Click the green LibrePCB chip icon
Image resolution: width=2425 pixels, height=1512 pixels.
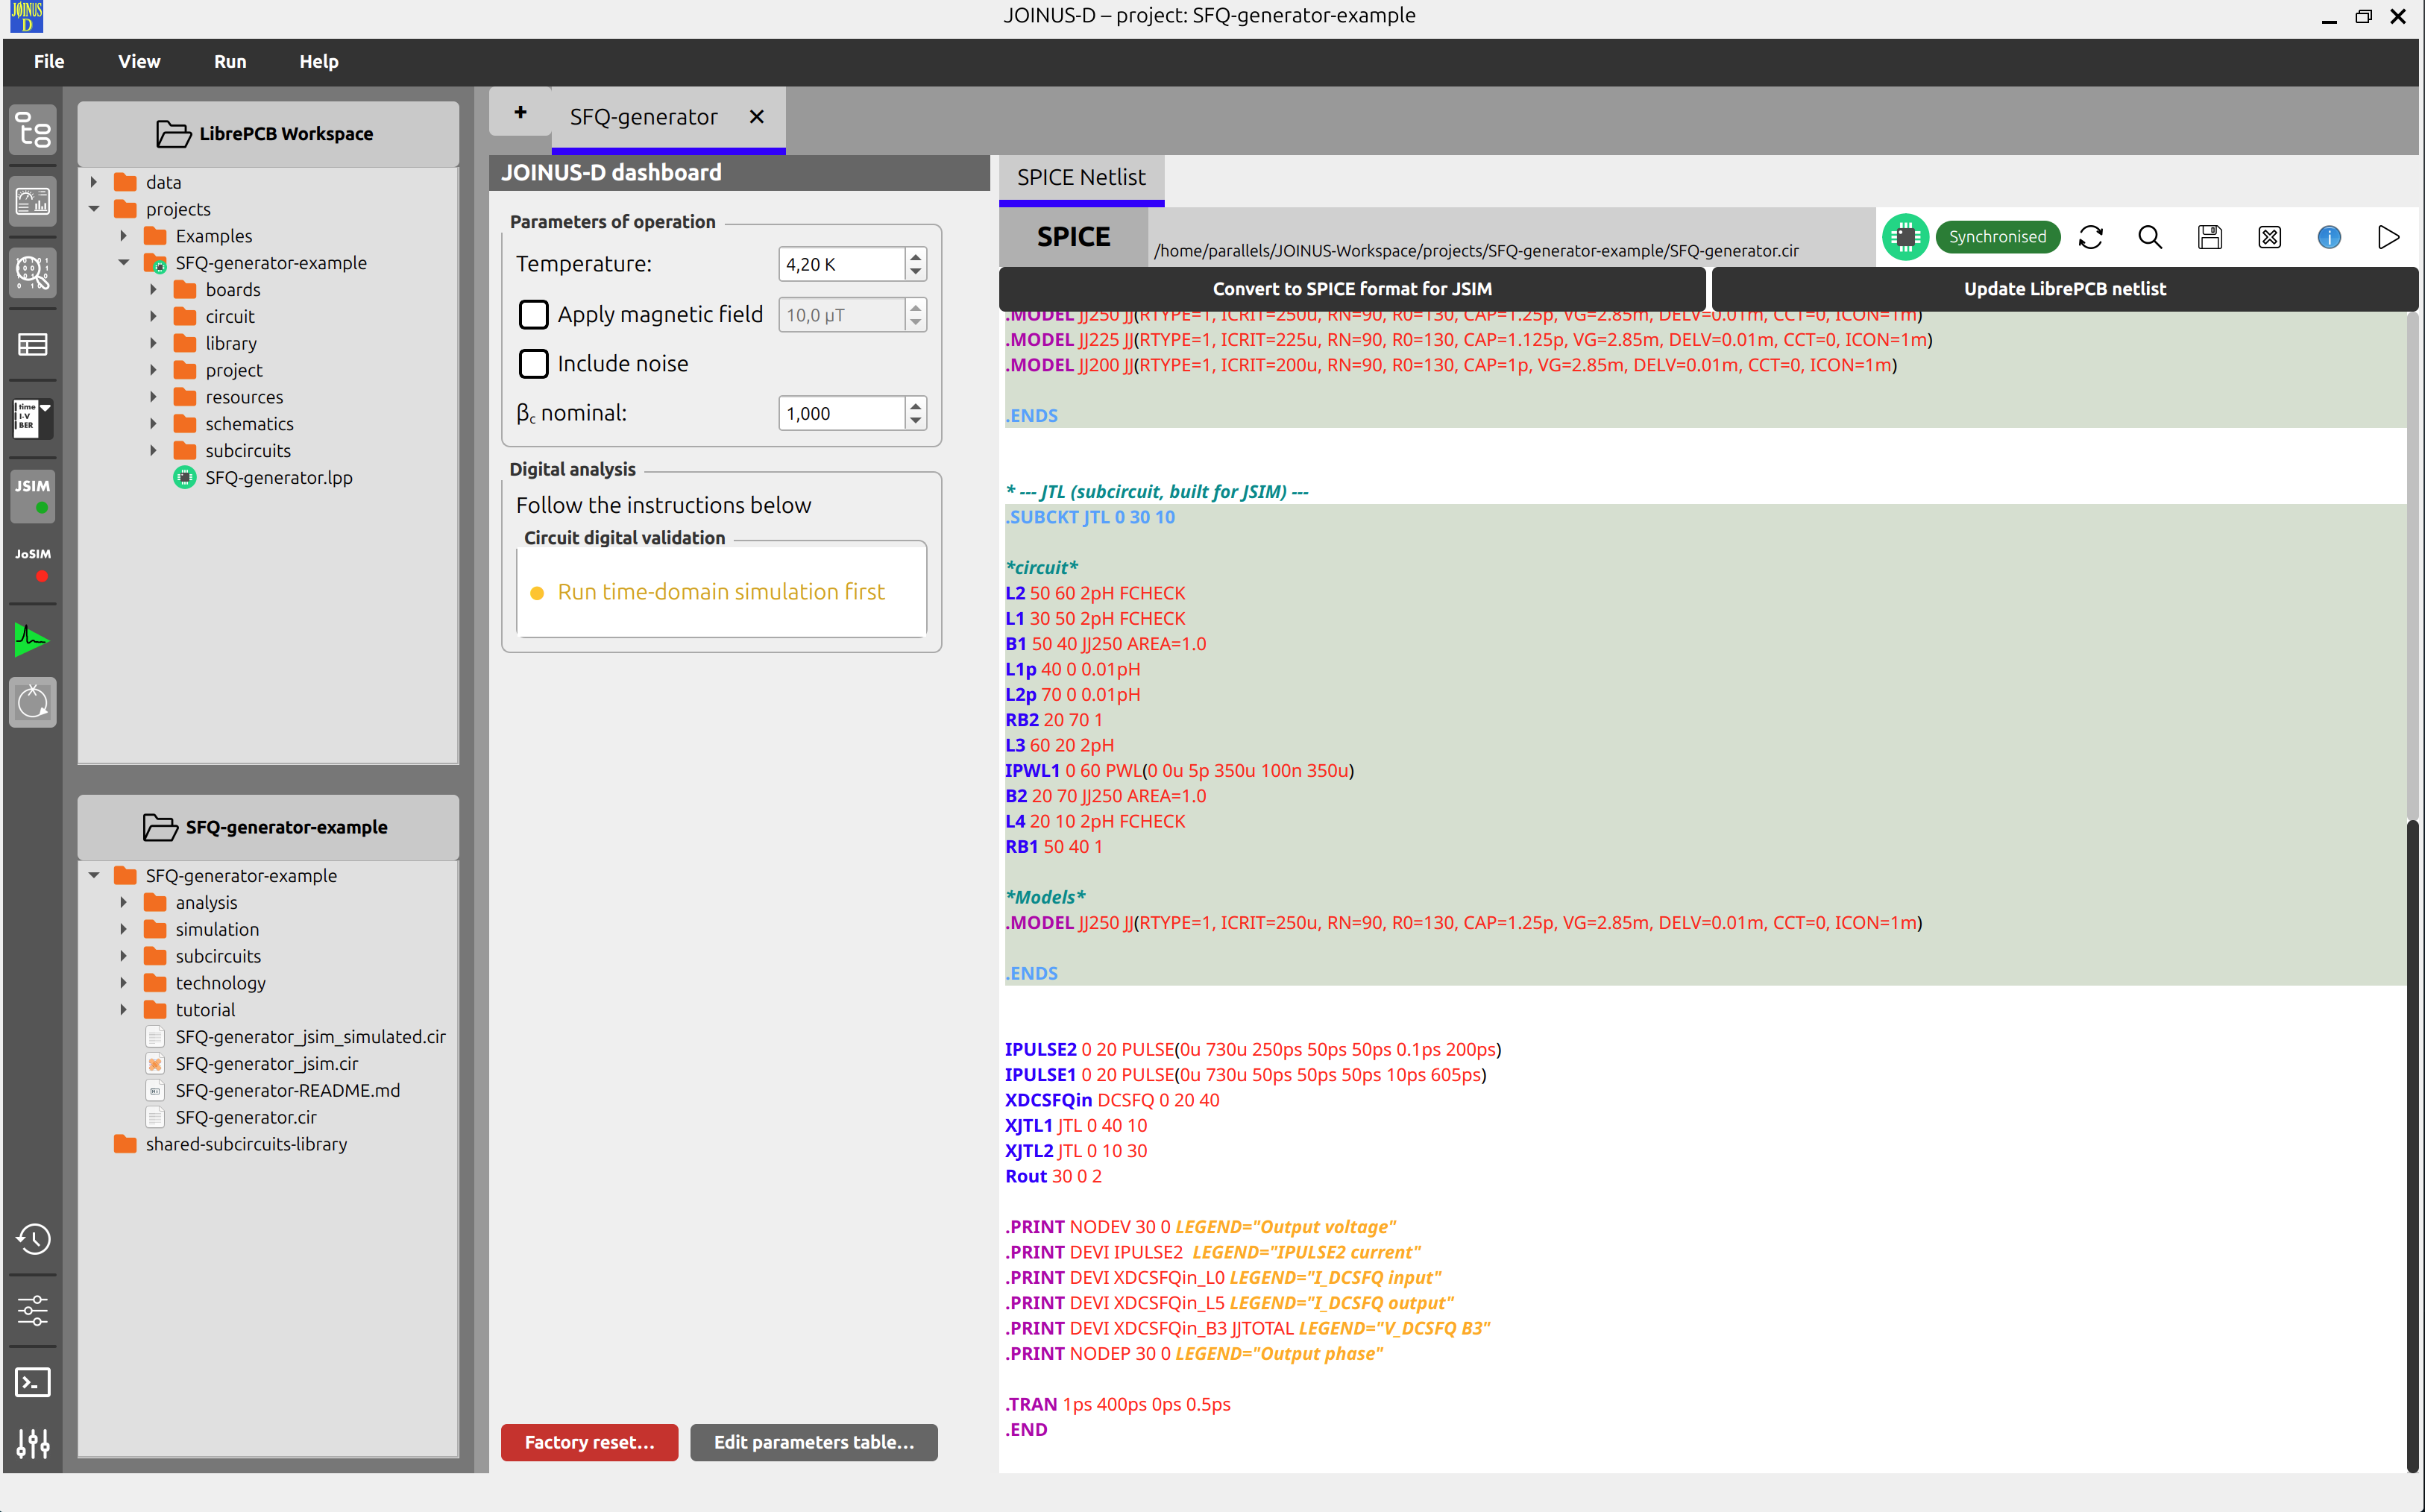coord(1905,237)
